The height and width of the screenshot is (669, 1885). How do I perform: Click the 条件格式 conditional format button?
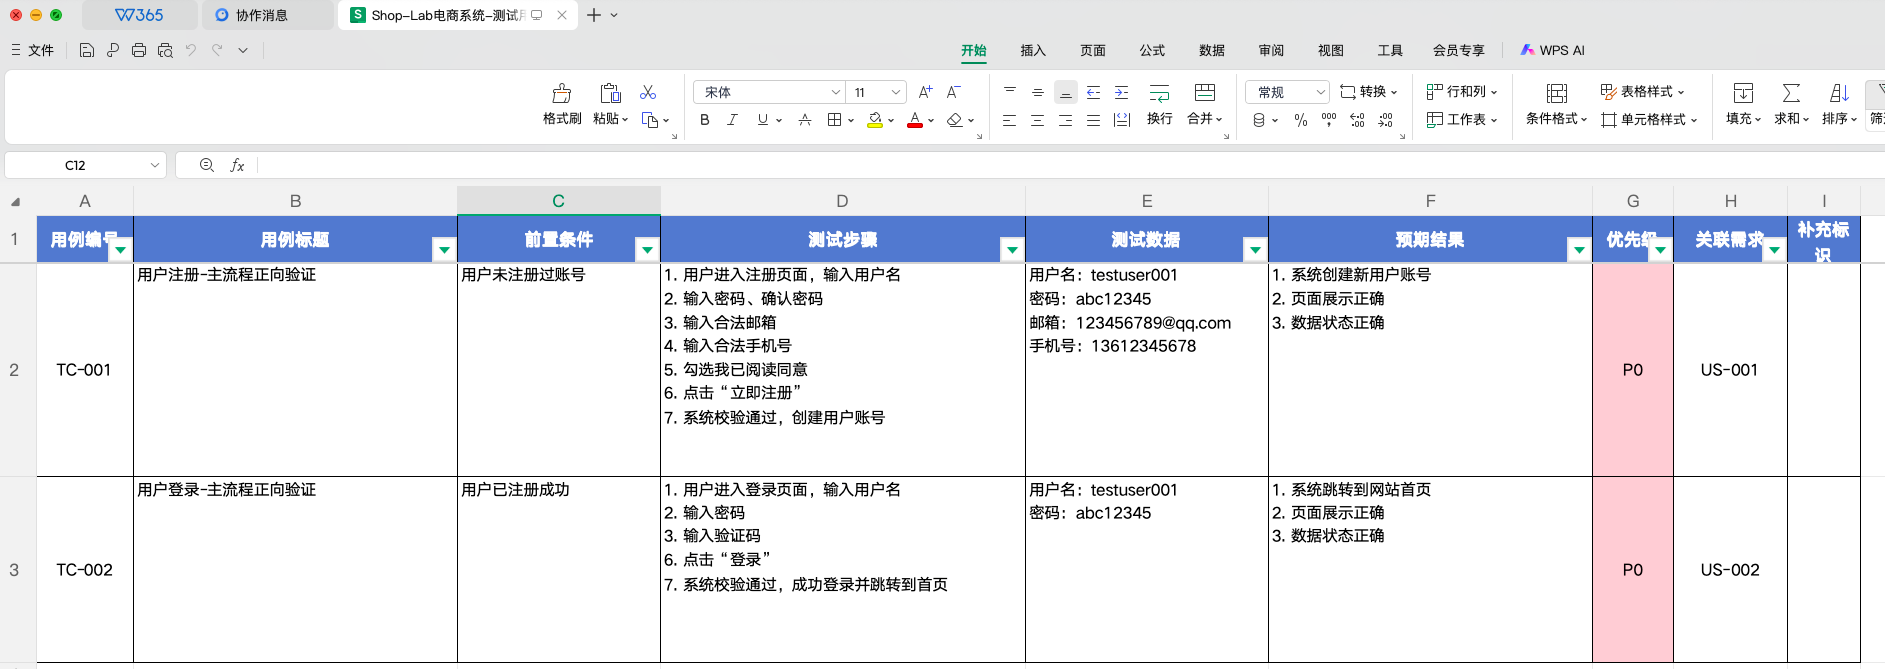pos(1556,104)
